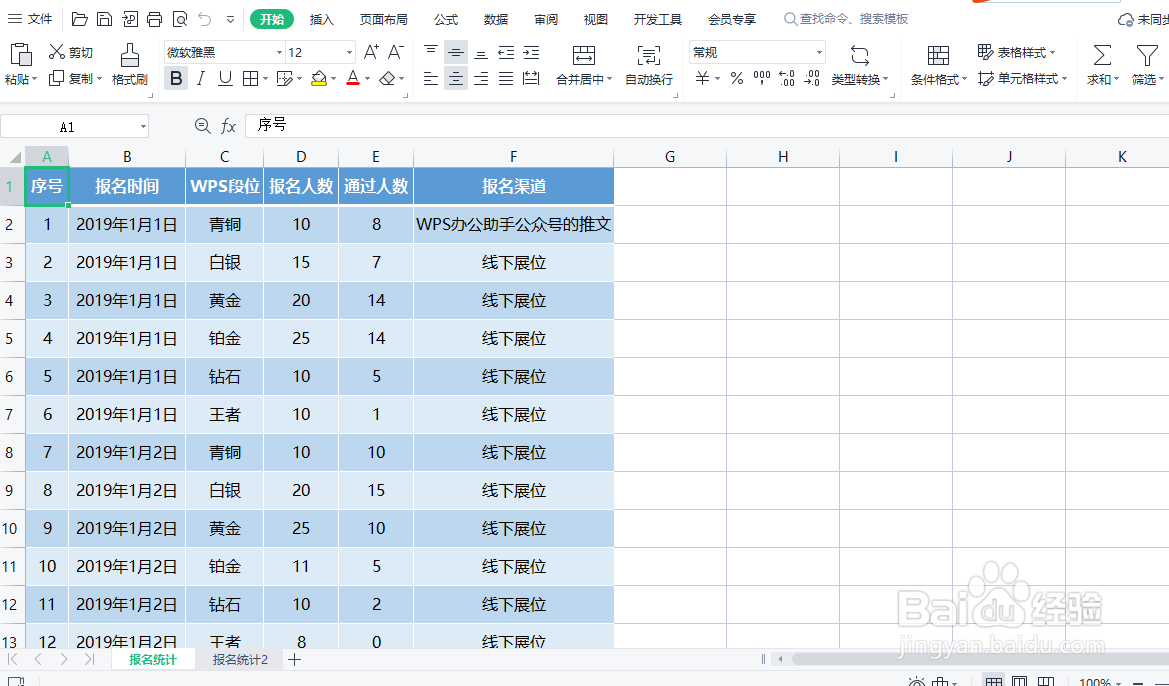The height and width of the screenshot is (686, 1169).
Task: Toggle Italic formatting
Action: 201,78
